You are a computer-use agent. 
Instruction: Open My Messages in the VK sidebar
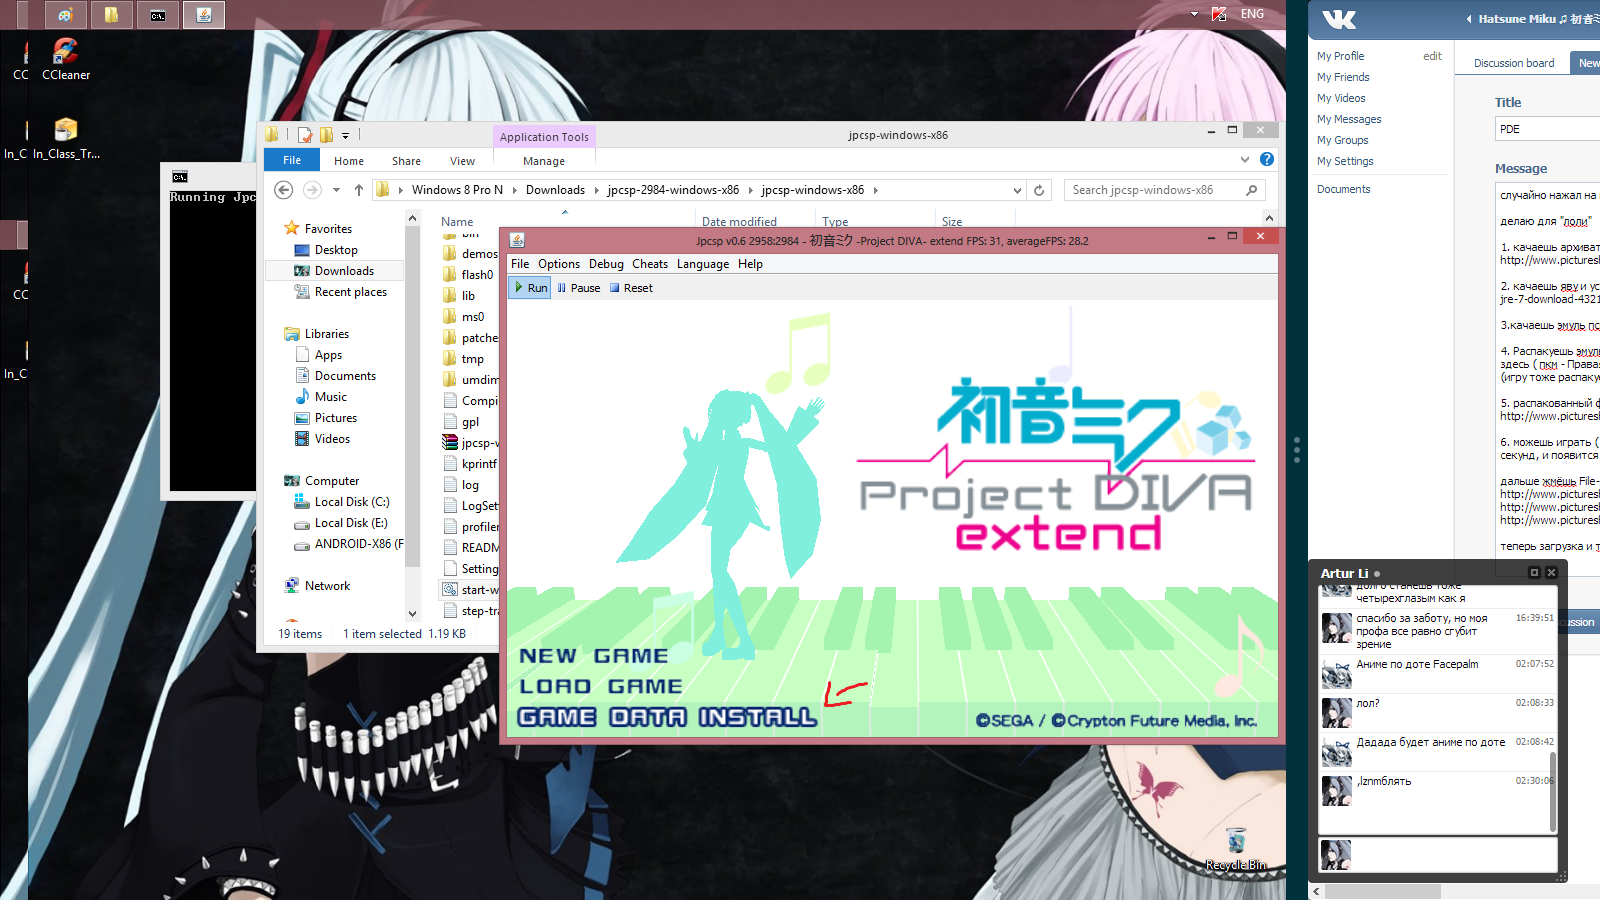pos(1349,119)
